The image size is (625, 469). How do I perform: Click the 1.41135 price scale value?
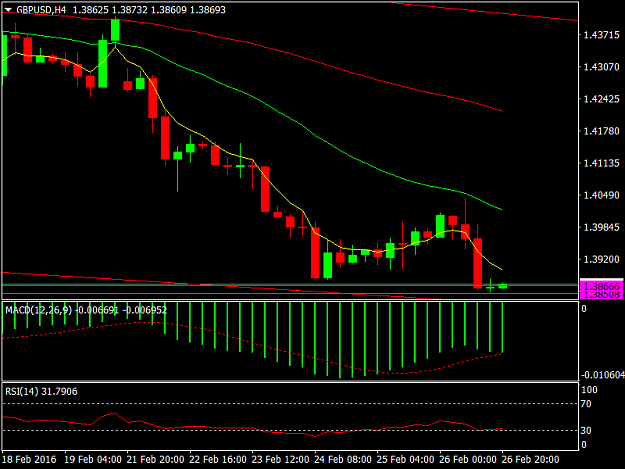[601, 163]
